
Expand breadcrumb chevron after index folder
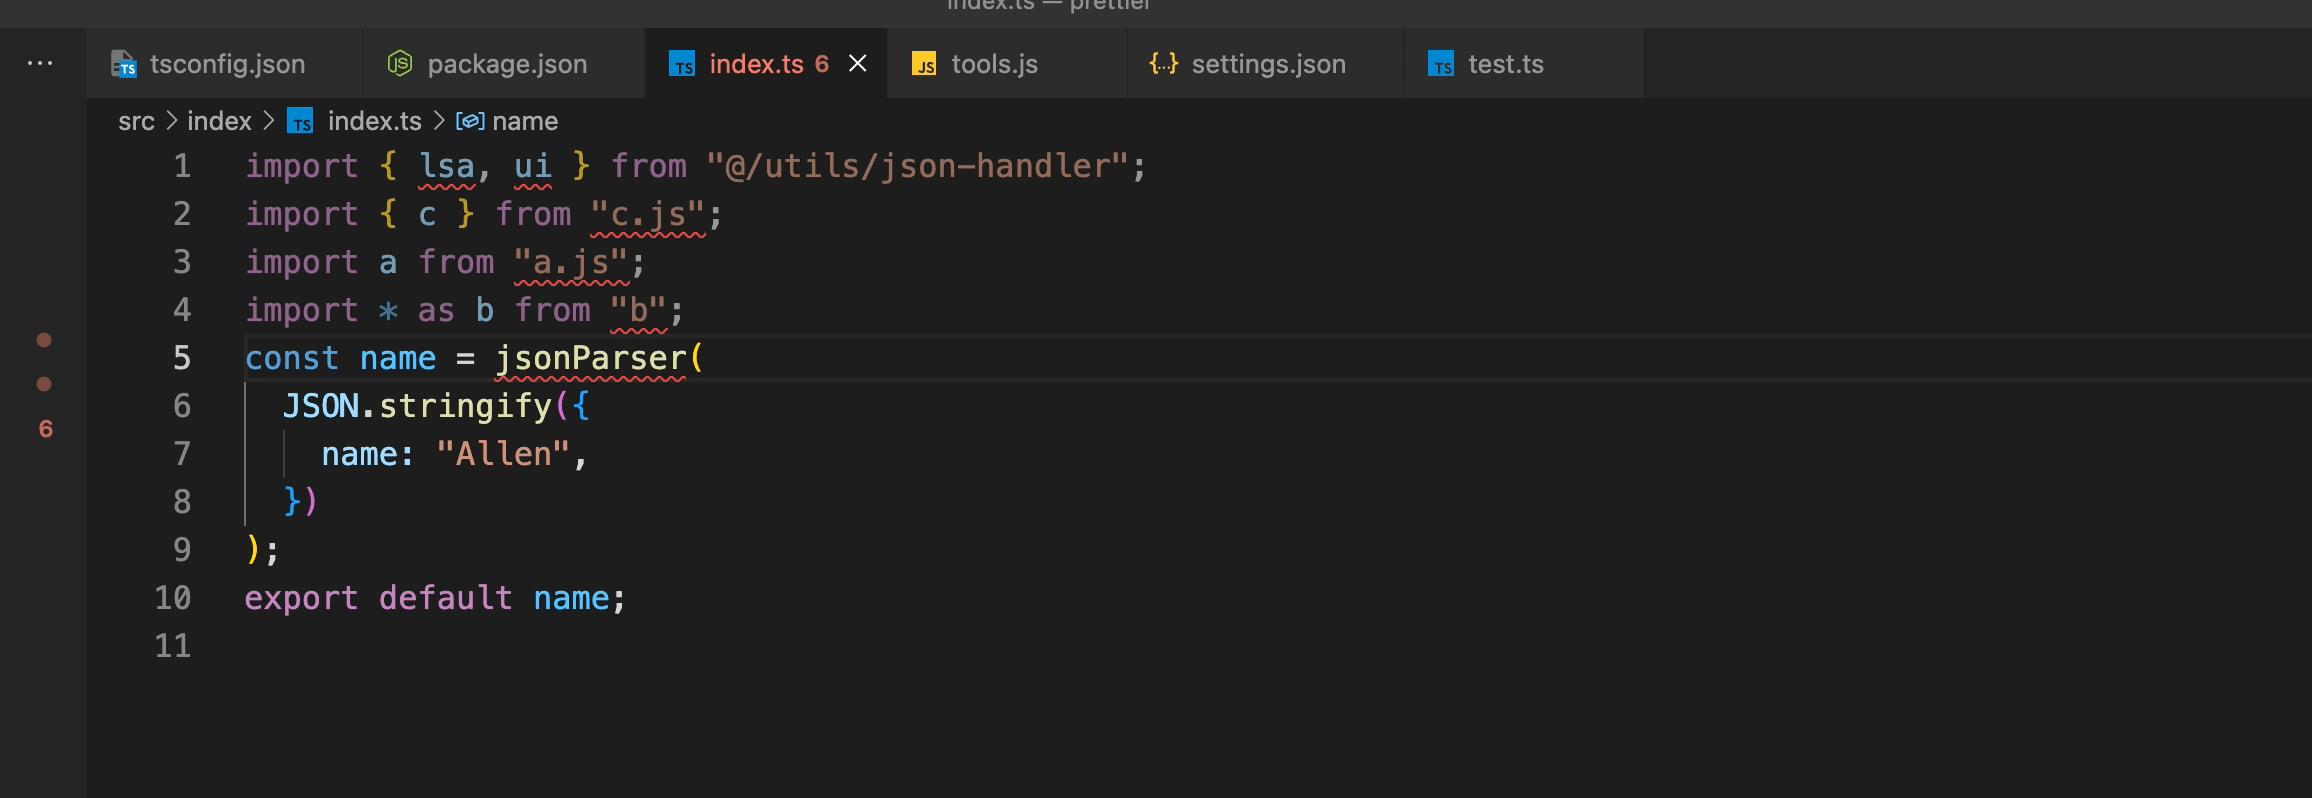point(268,121)
